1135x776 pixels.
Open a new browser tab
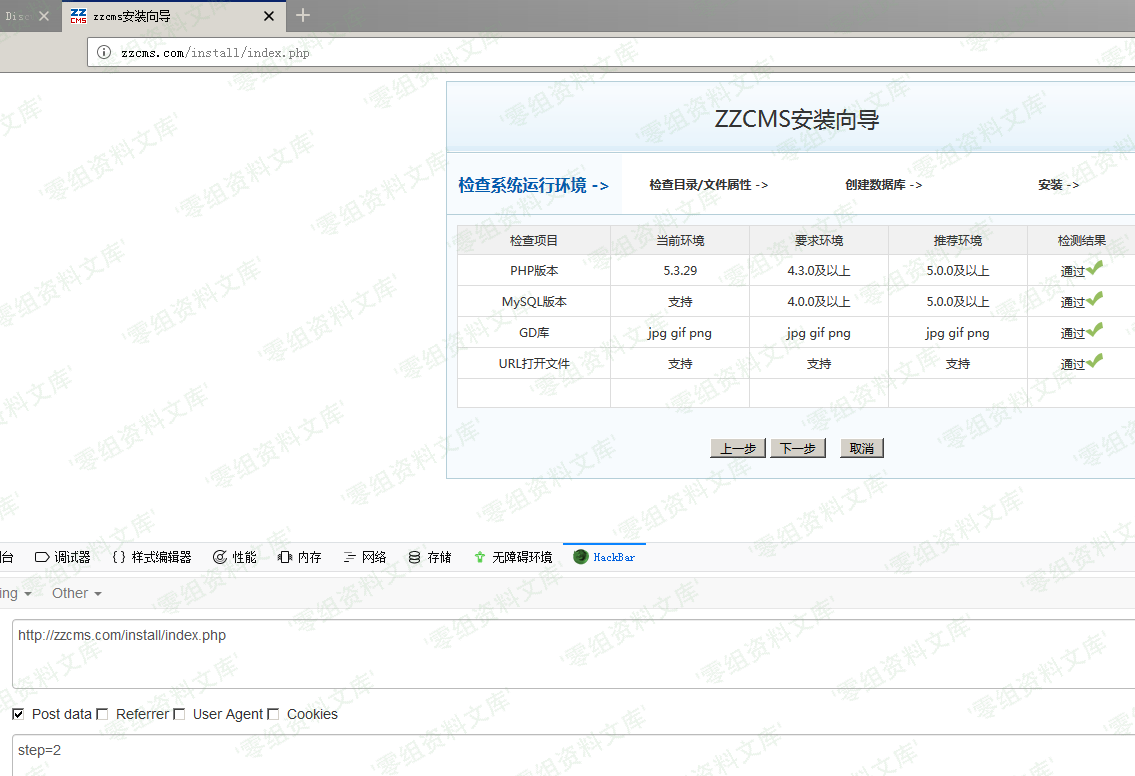(x=303, y=15)
